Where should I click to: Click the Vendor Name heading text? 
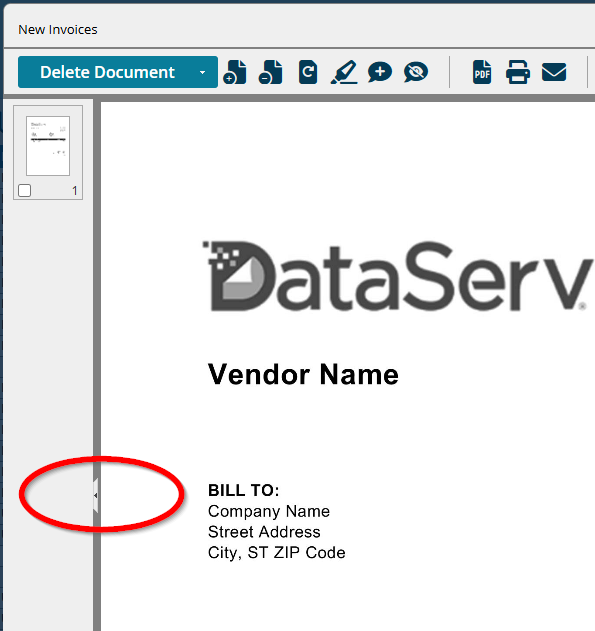pyautogui.click(x=303, y=374)
